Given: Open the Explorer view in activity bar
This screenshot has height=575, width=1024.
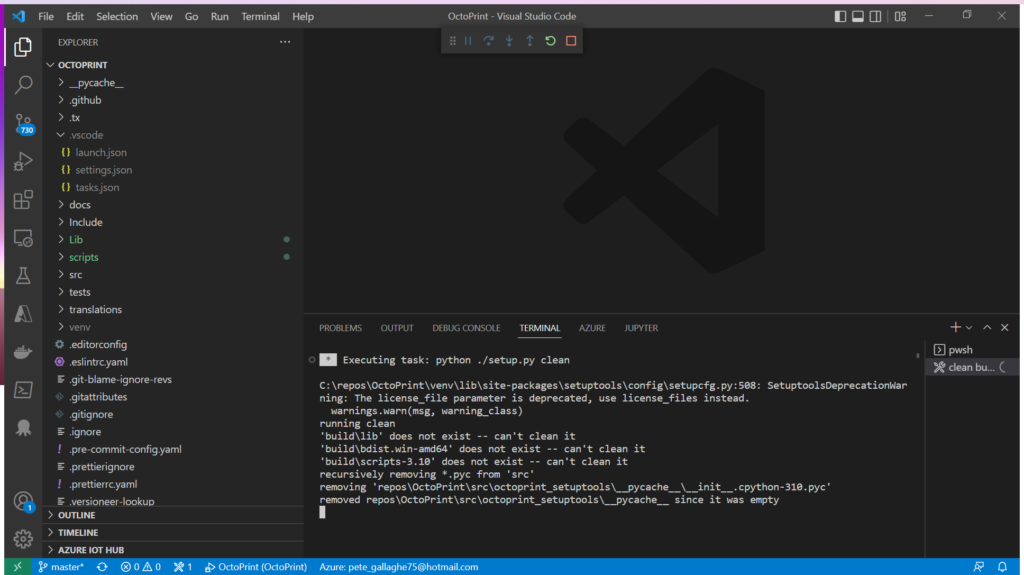Looking at the screenshot, I should tap(23, 47).
